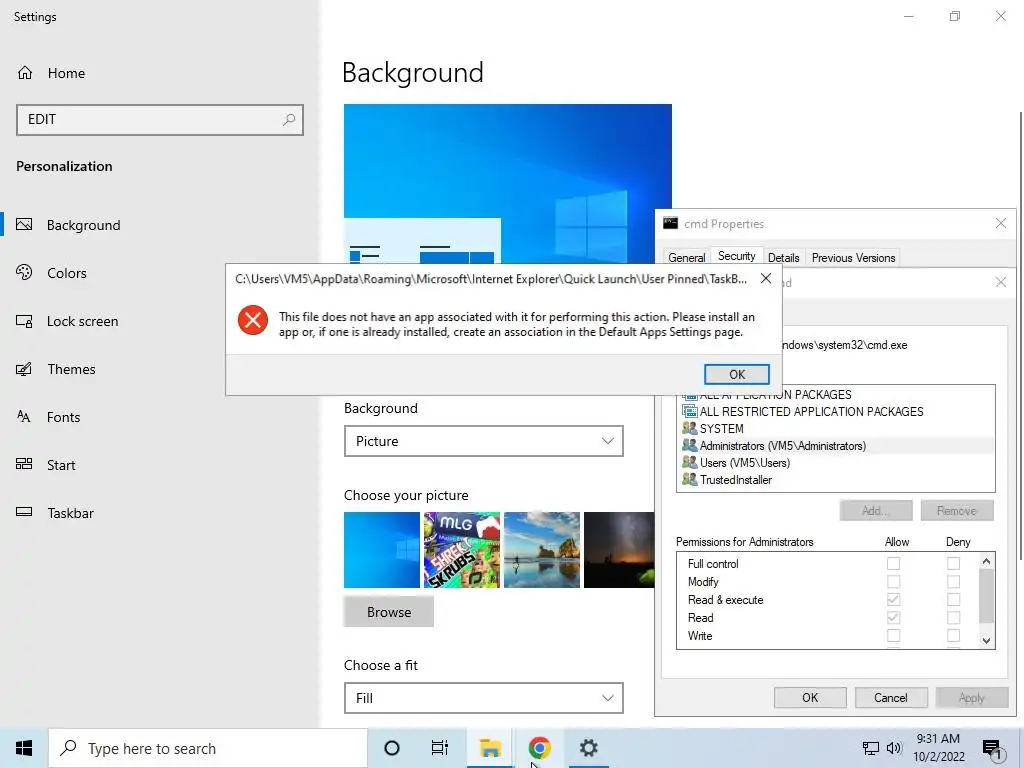Viewport: 1024px width, 768px height.
Task: Open Task View on taskbar
Action: pos(440,748)
